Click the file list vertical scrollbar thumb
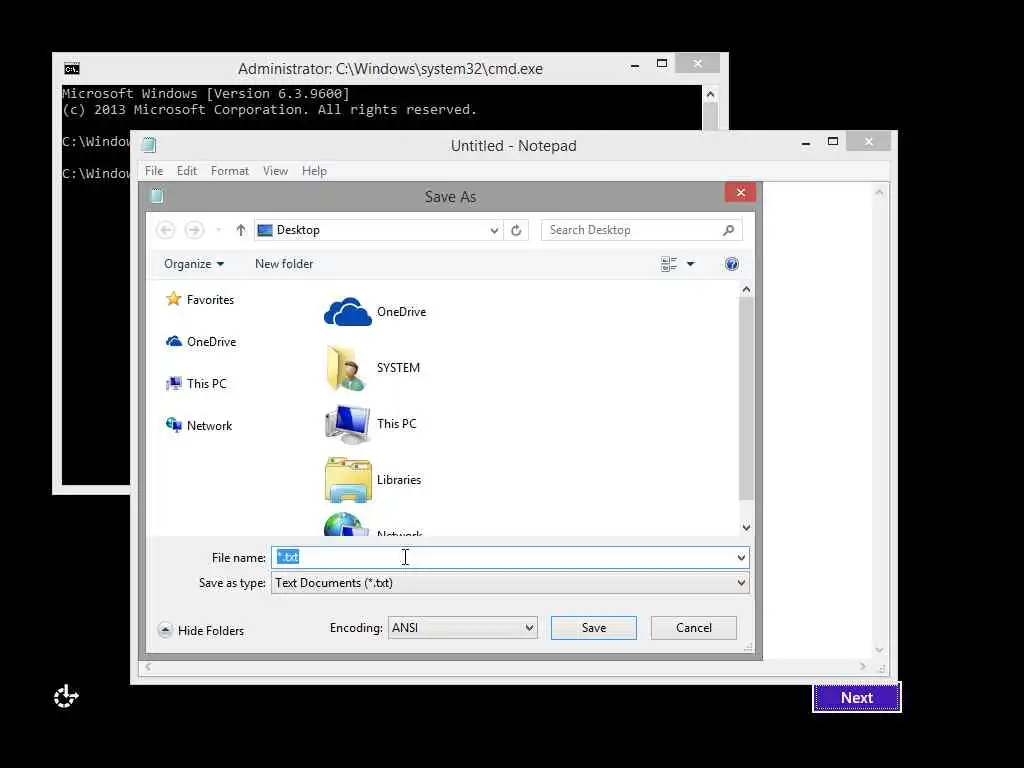Screen dimensions: 1024x768 (746, 399)
